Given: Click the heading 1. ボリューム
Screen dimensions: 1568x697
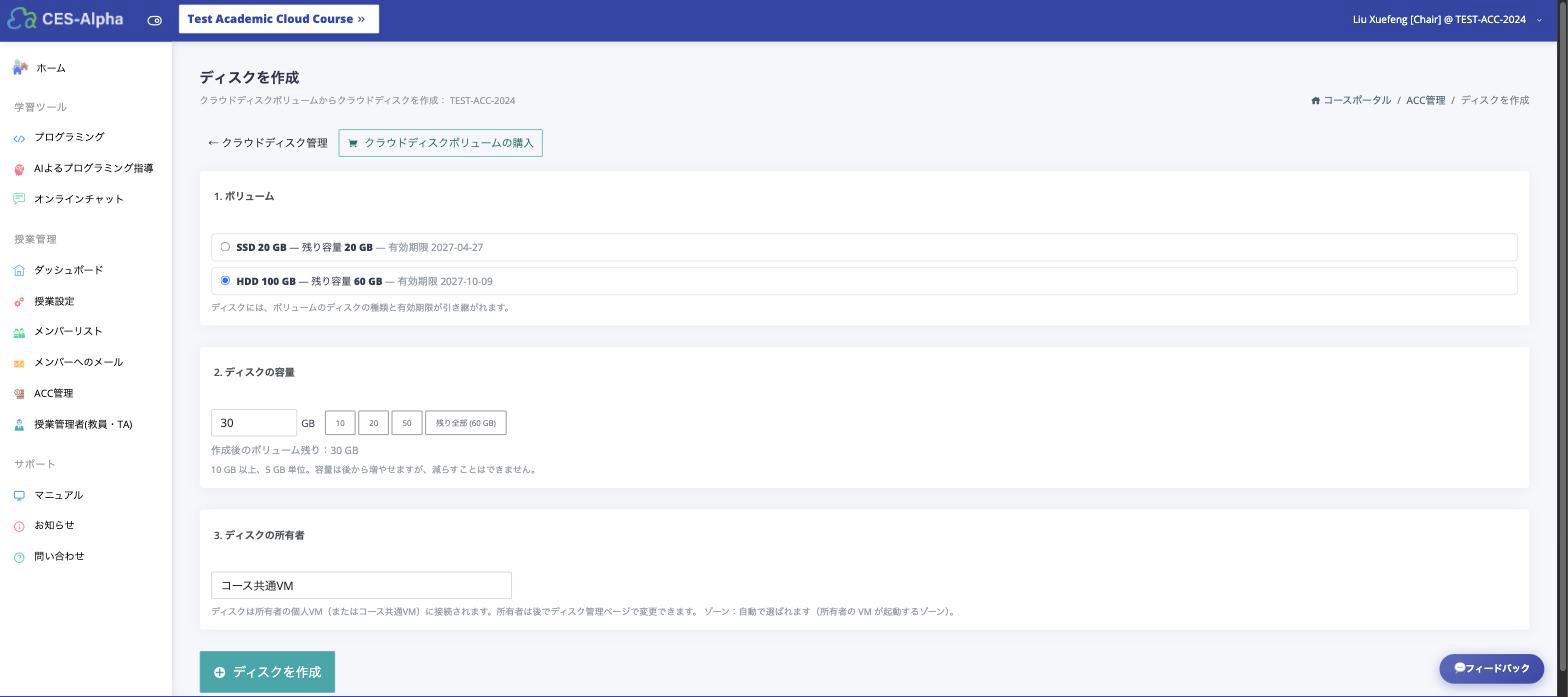Looking at the screenshot, I should tap(244, 196).
